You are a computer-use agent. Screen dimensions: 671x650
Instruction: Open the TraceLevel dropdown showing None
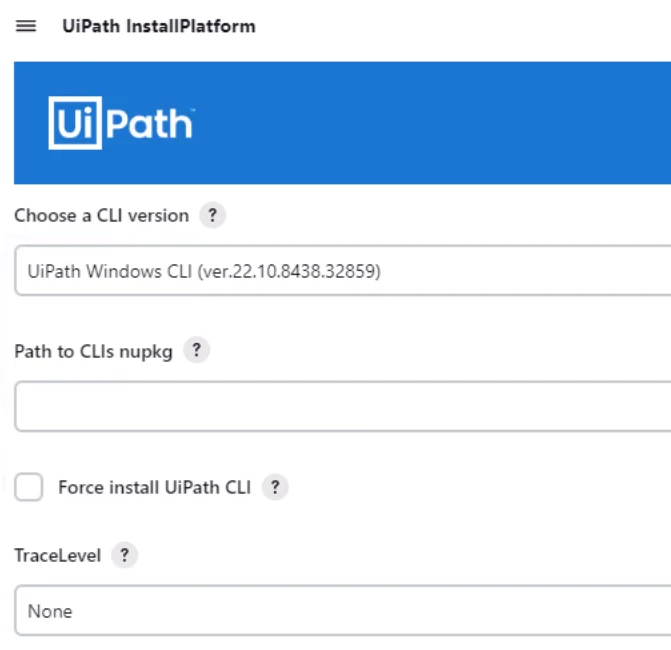tap(342, 610)
